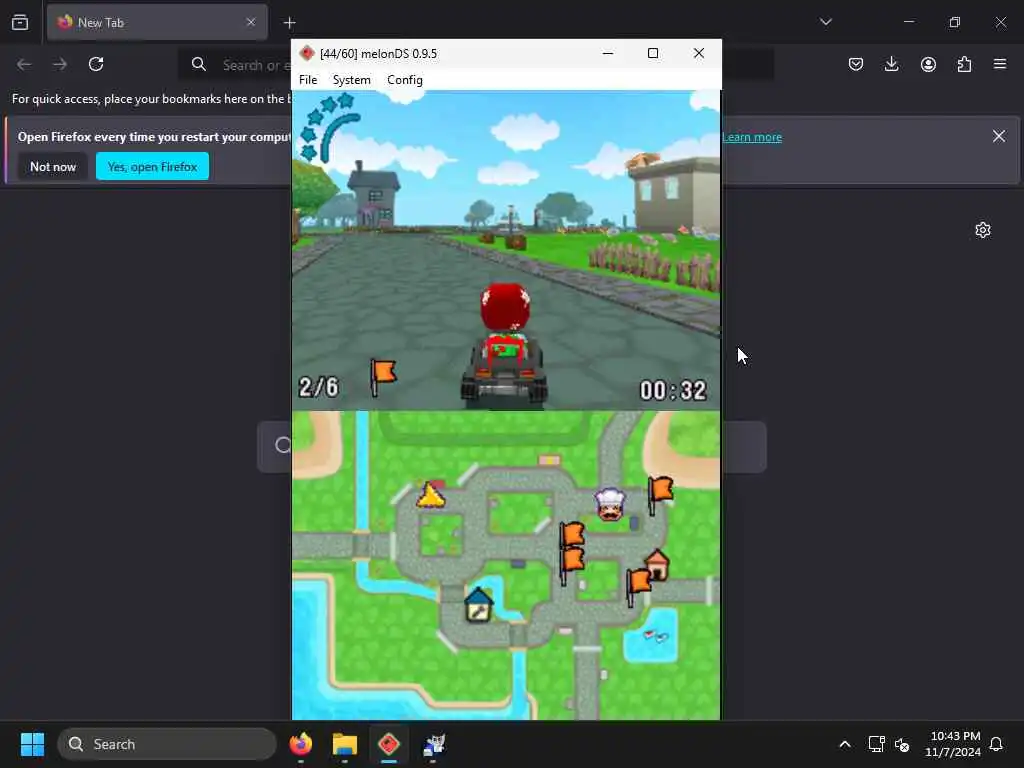Open the Save to Pocket icon
The width and height of the screenshot is (1024, 768).
[856, 64]
